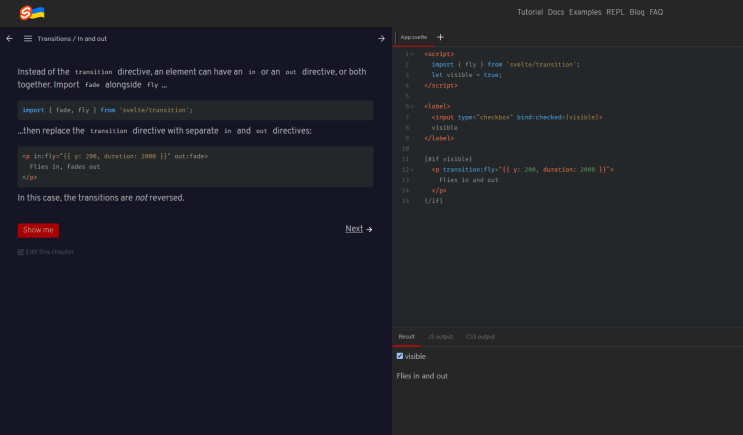Click 'Flies in, fades out' snippet text

click(64, 167)
